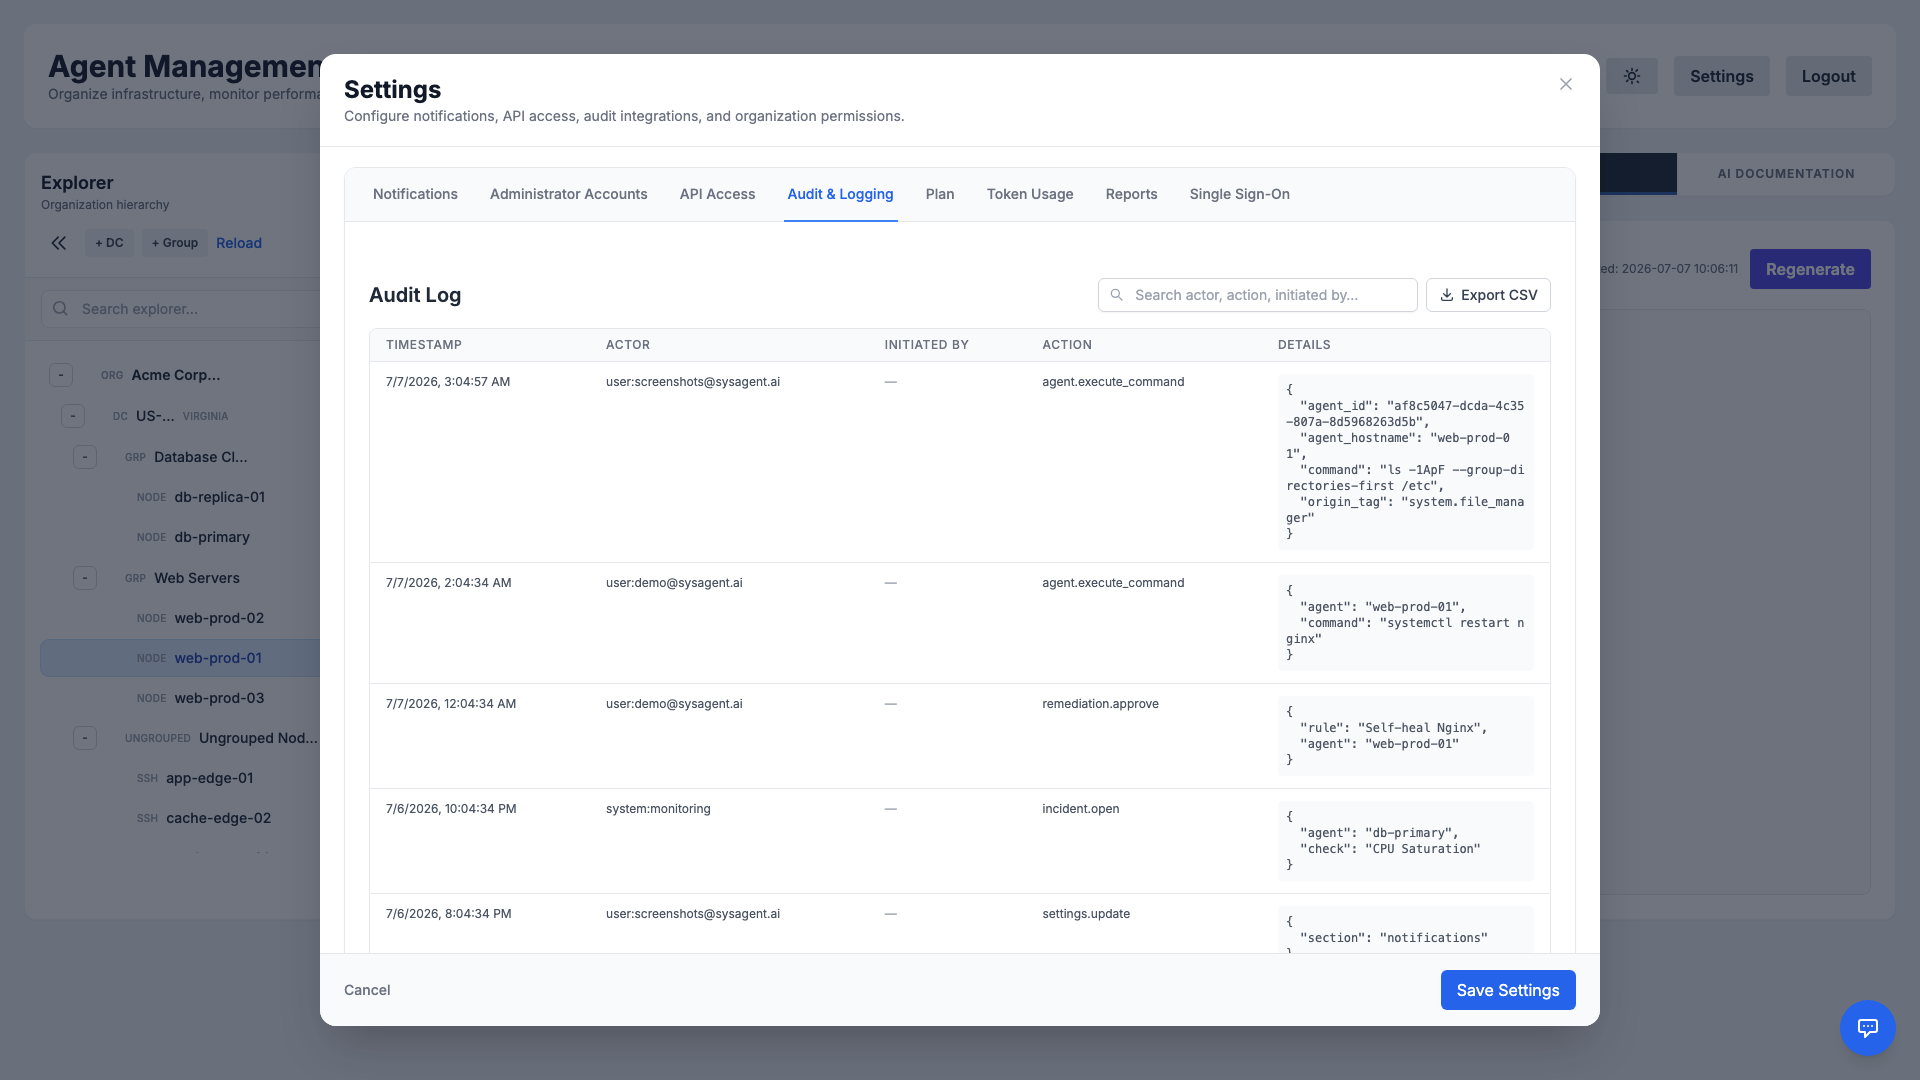Click the ACTOR column header
Screen dimensions: 1920x1080
click(628, 345)
